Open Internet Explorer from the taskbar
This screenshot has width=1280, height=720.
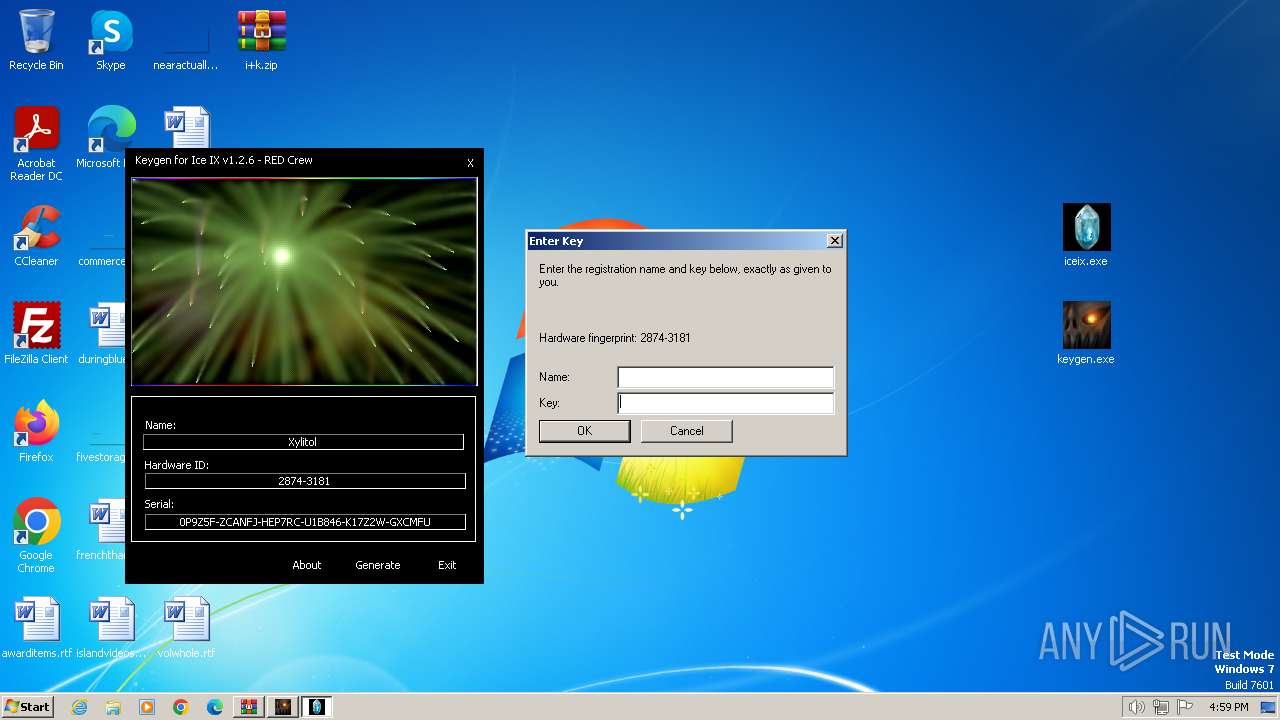(80, 707)
